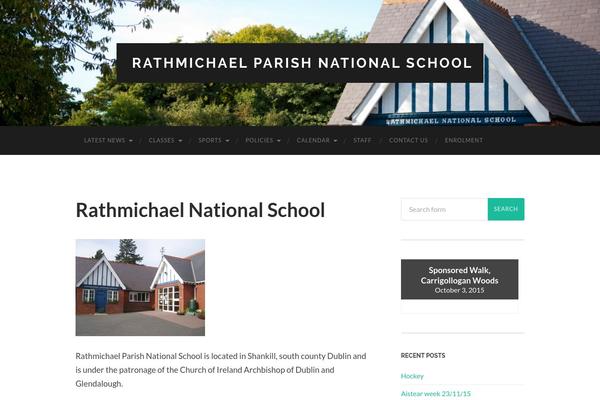The image size is (600, 400).
Task: Click the green Search button
Action: 506,209
